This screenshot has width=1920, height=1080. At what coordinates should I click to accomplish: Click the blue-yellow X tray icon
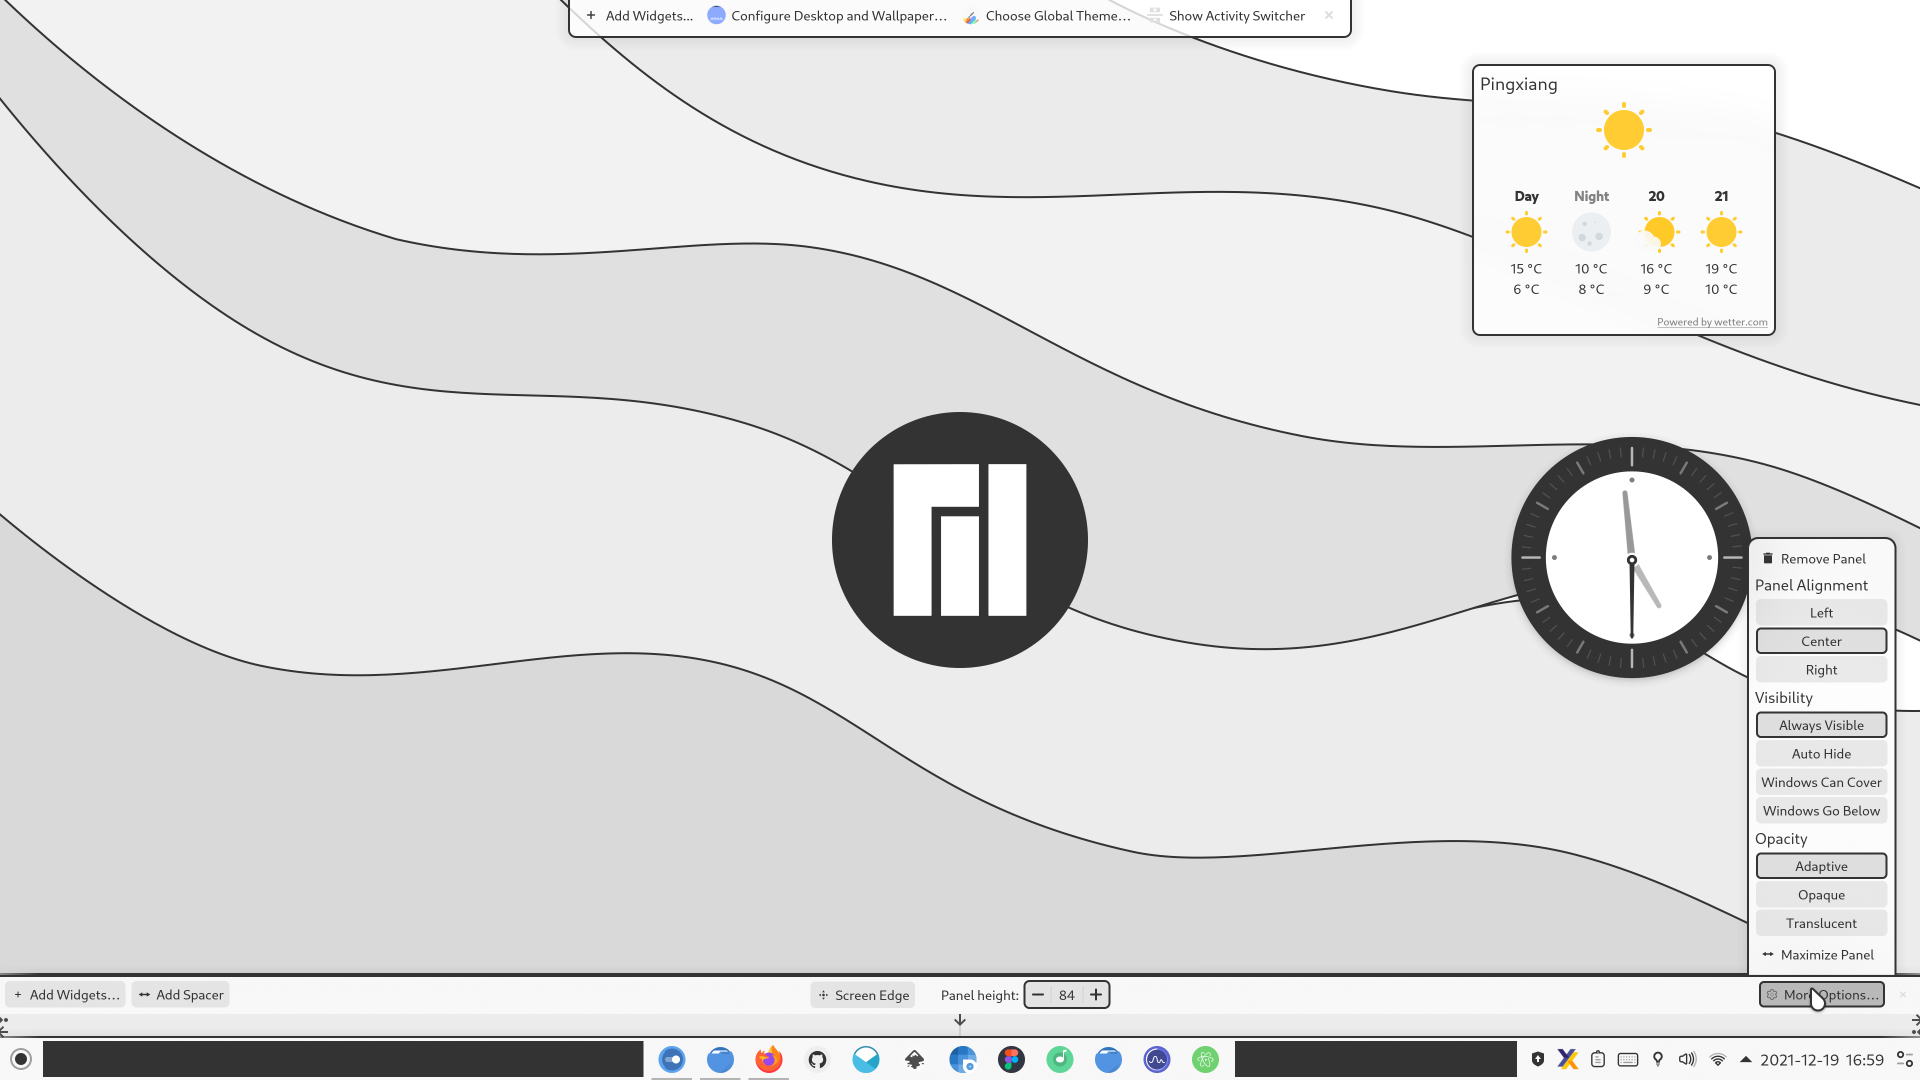pos(1568,1059)
